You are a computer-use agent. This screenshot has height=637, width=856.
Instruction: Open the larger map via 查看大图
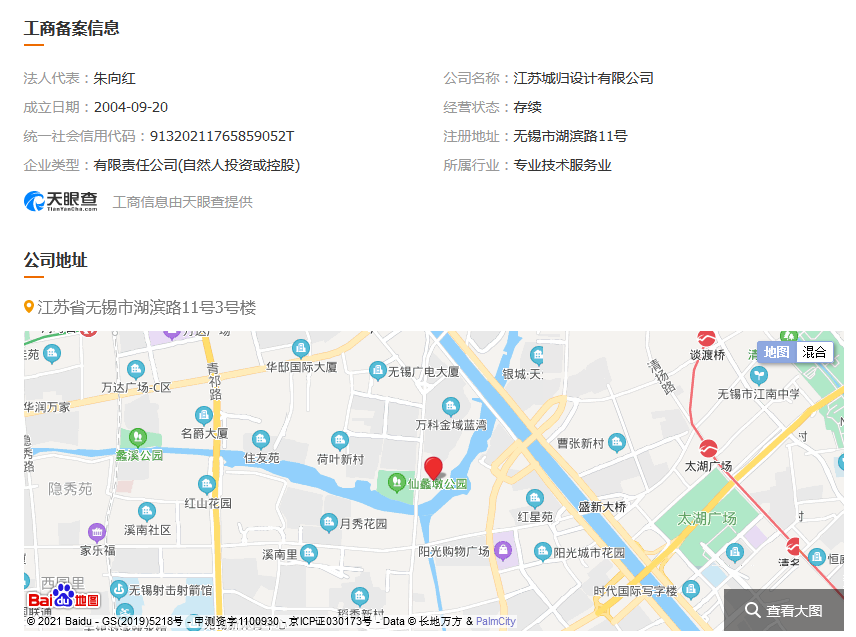tap(784, 610)
